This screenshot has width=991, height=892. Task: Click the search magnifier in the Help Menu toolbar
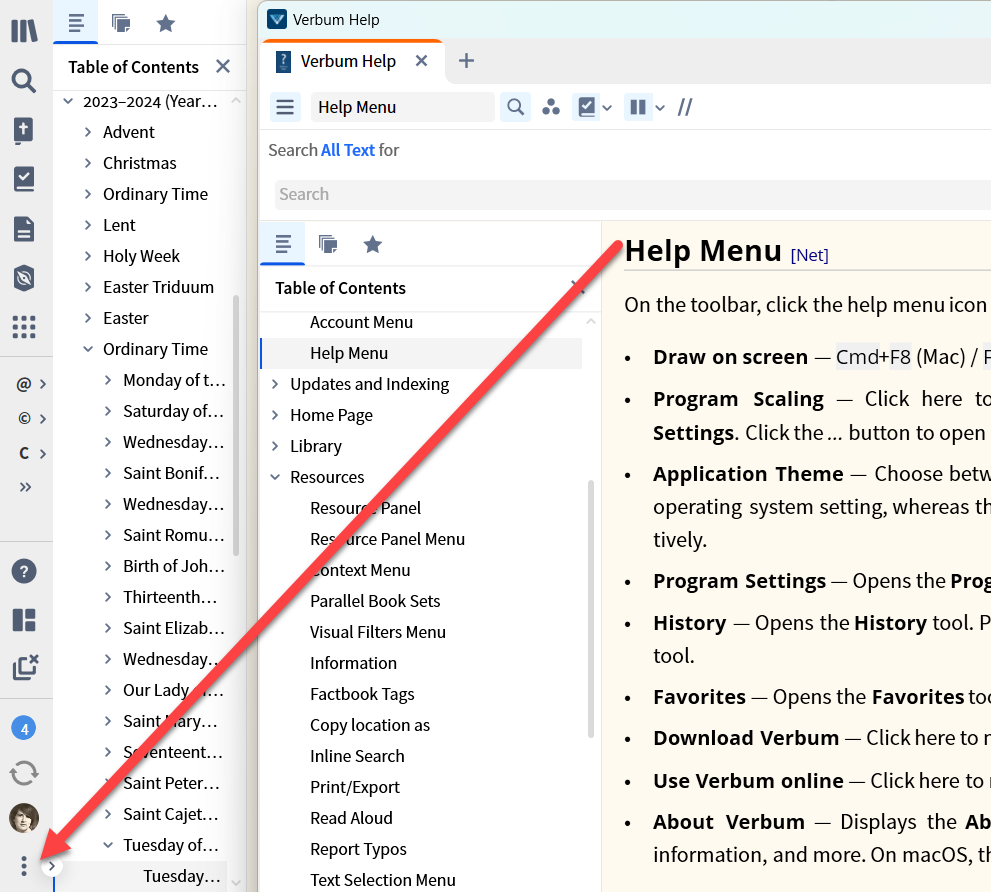click(x=515, y=107)
